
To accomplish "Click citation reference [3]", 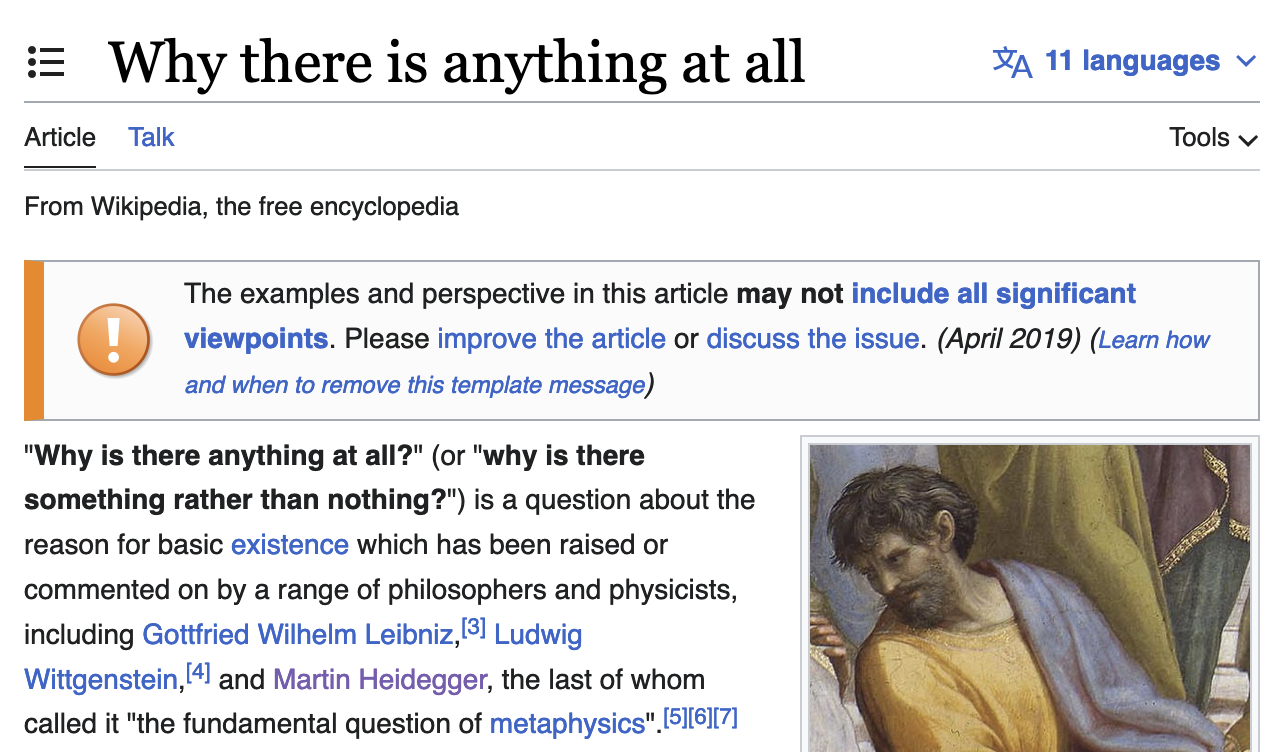I will (474, 628).
